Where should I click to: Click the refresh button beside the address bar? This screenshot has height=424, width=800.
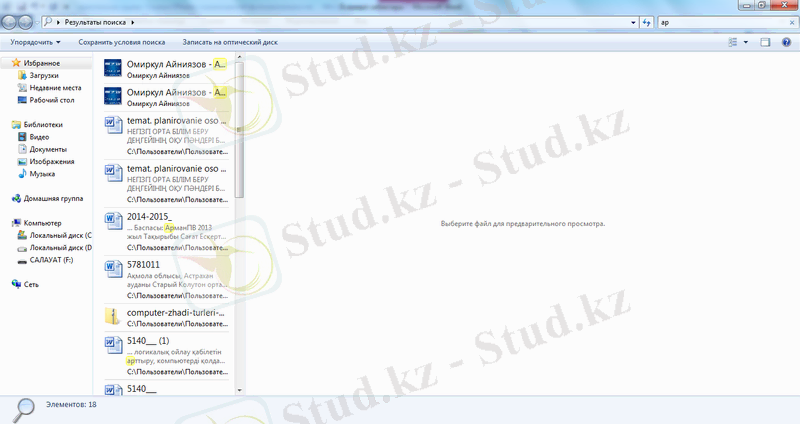pyautogui.click(x=645, y=20)
